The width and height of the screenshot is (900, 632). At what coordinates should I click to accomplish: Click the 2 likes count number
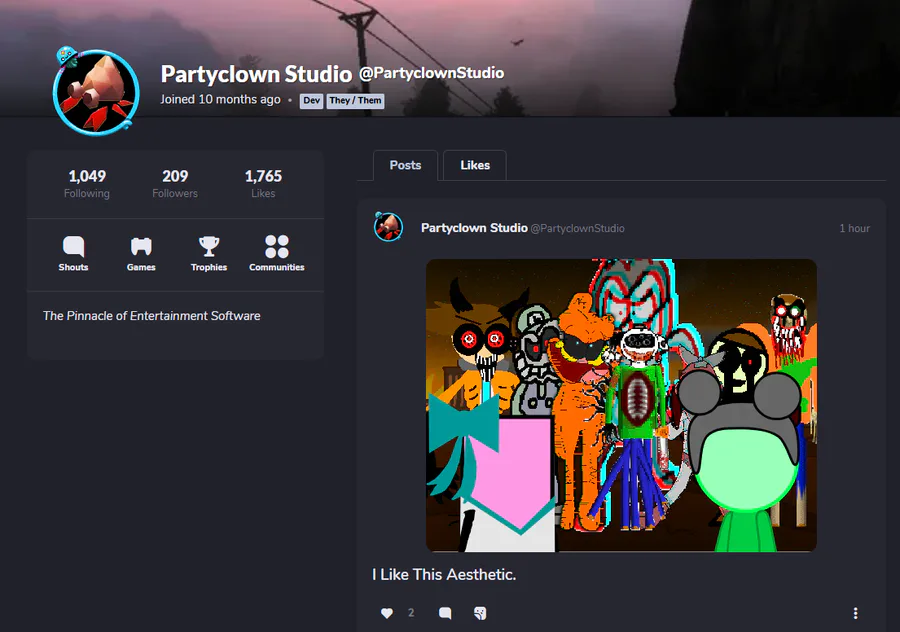coord(411,613)
